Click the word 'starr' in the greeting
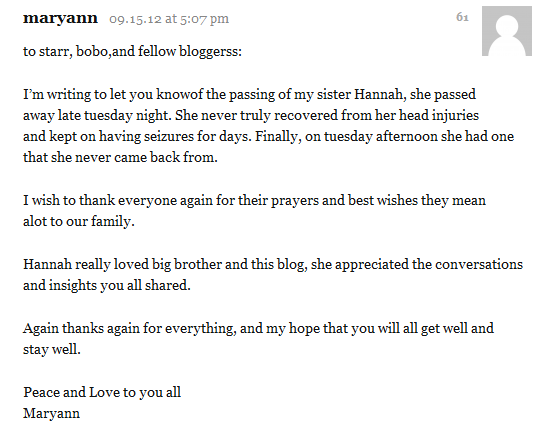Image resolution: width=552 pixels, height=440 pixels. coord(56,52)
